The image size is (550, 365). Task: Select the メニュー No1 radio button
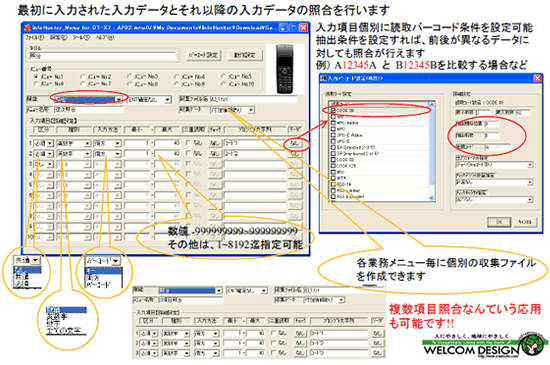click(36, 76)
